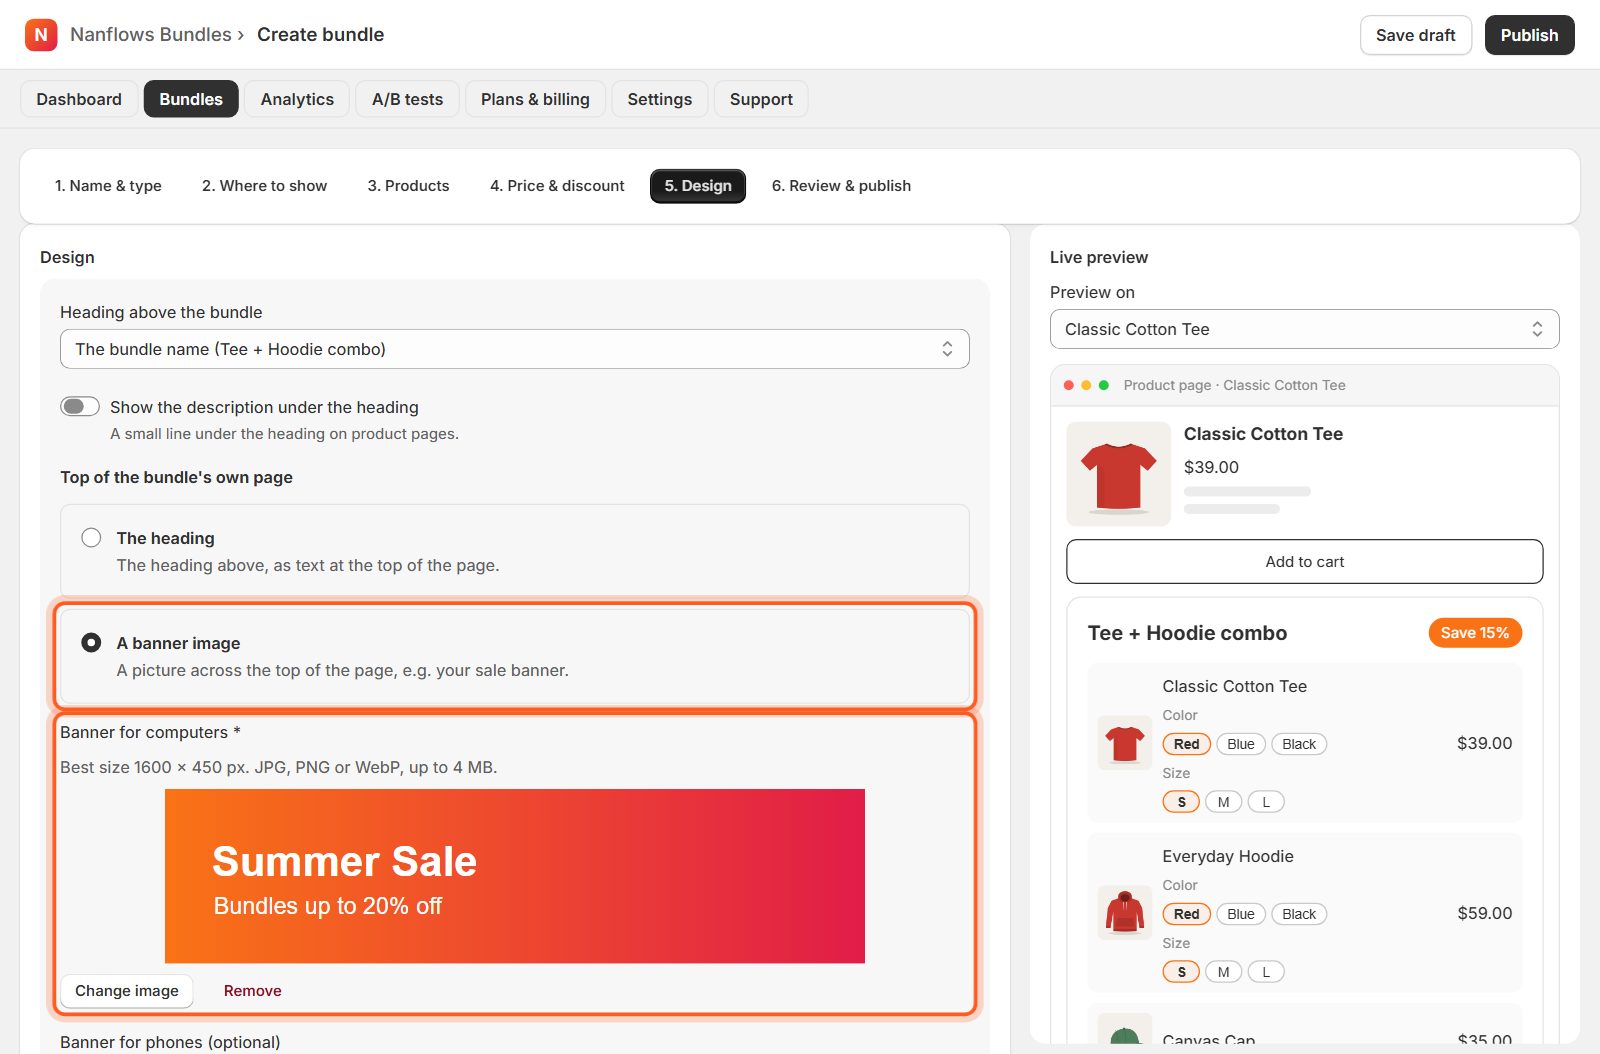The height and width of the screenshot is (1054, 1600).
Task: Click the Nanflows orange N logo
Action: click(41, 35)
